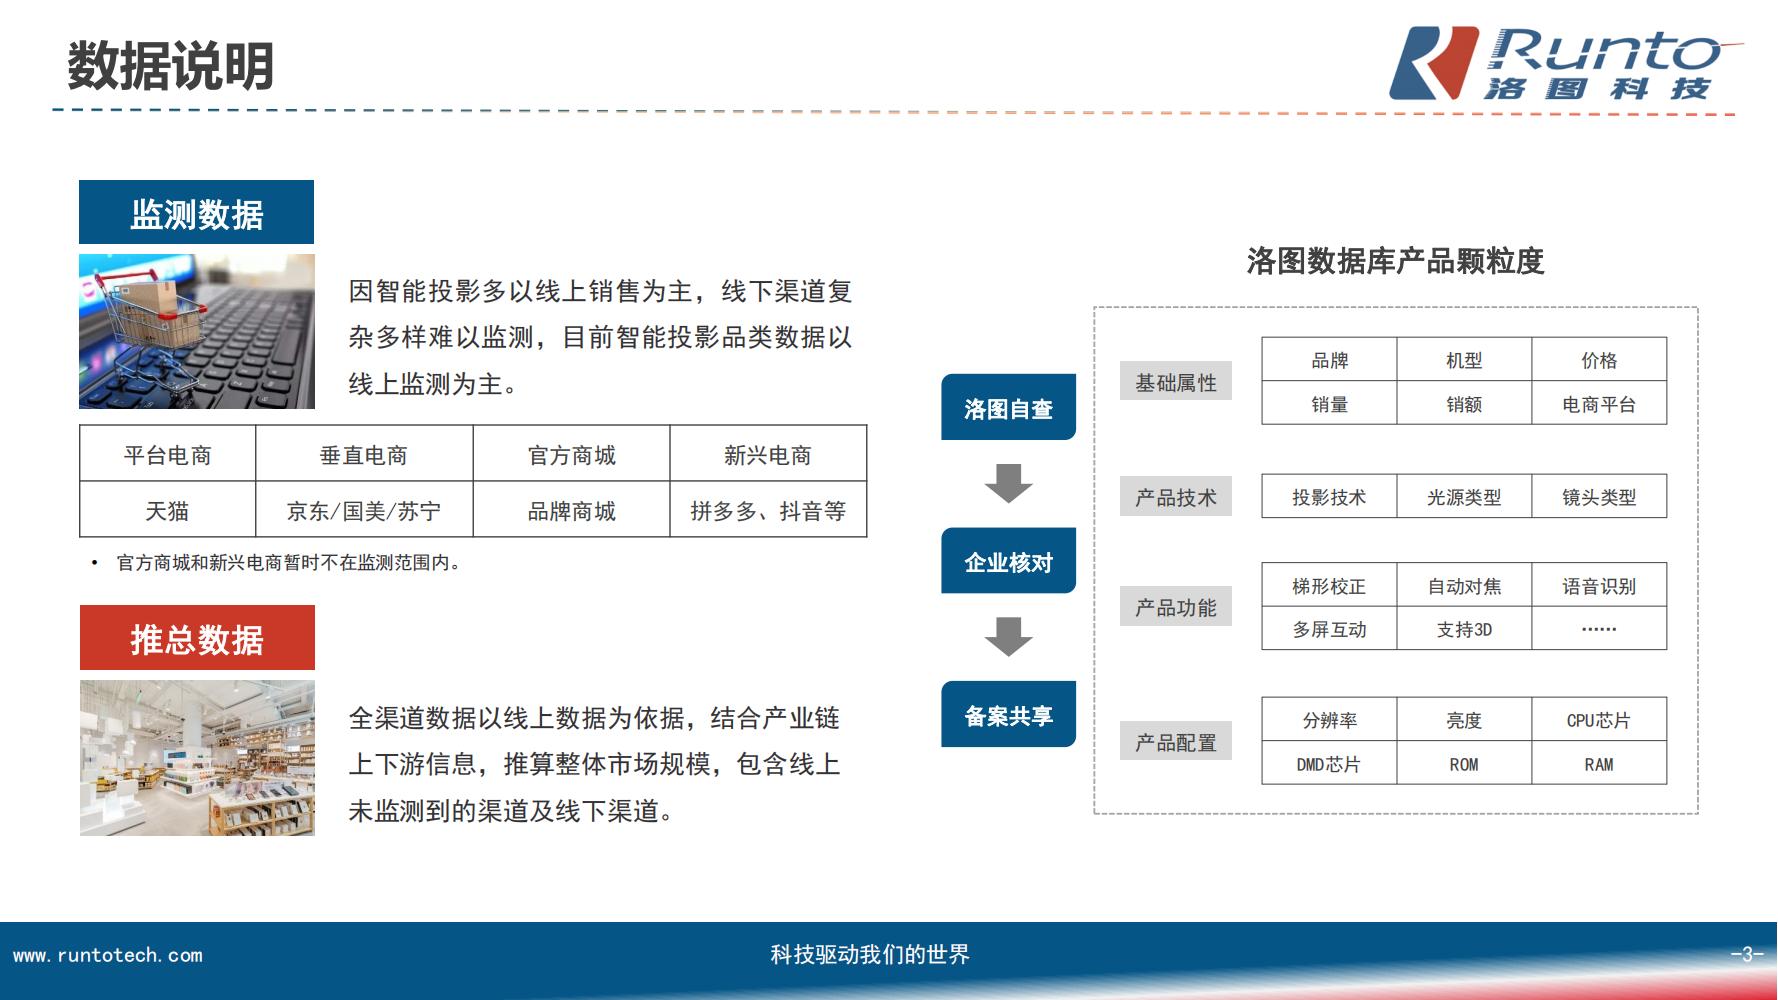The image size is (1778, 1000).
Task: Click the 备案共享 step box
Action: [x=1008, y=714]
